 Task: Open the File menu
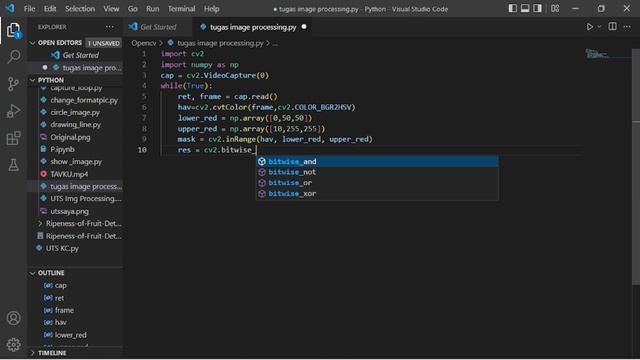29,9
